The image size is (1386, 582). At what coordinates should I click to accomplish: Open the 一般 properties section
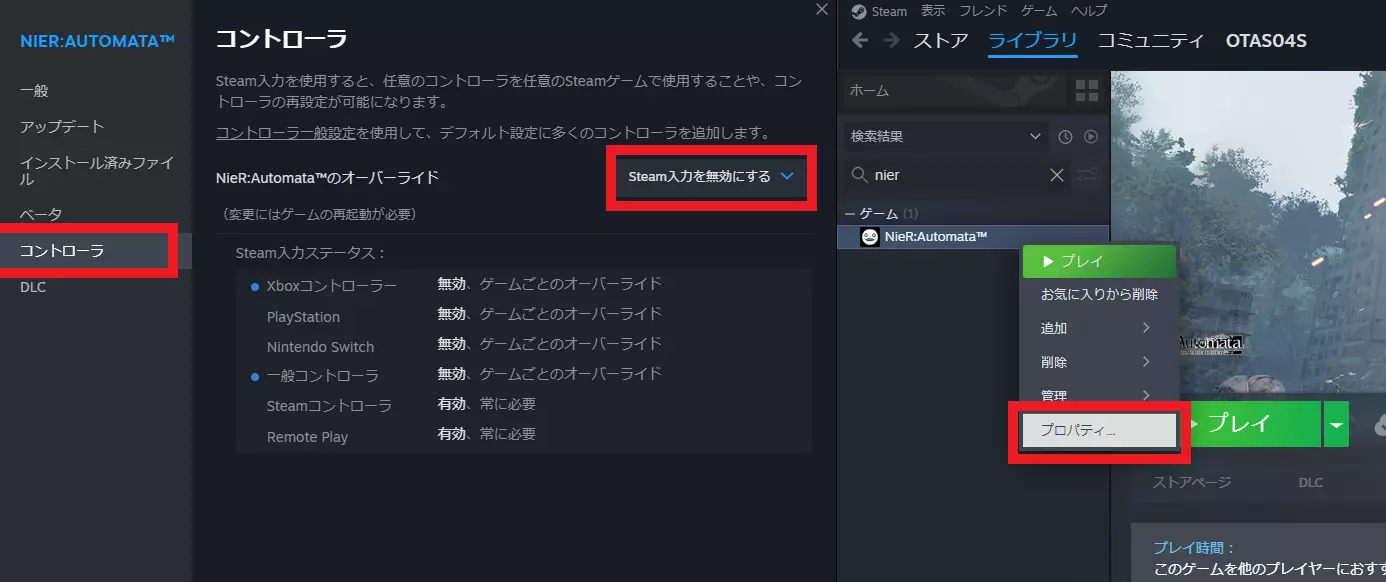coord(34,90)
